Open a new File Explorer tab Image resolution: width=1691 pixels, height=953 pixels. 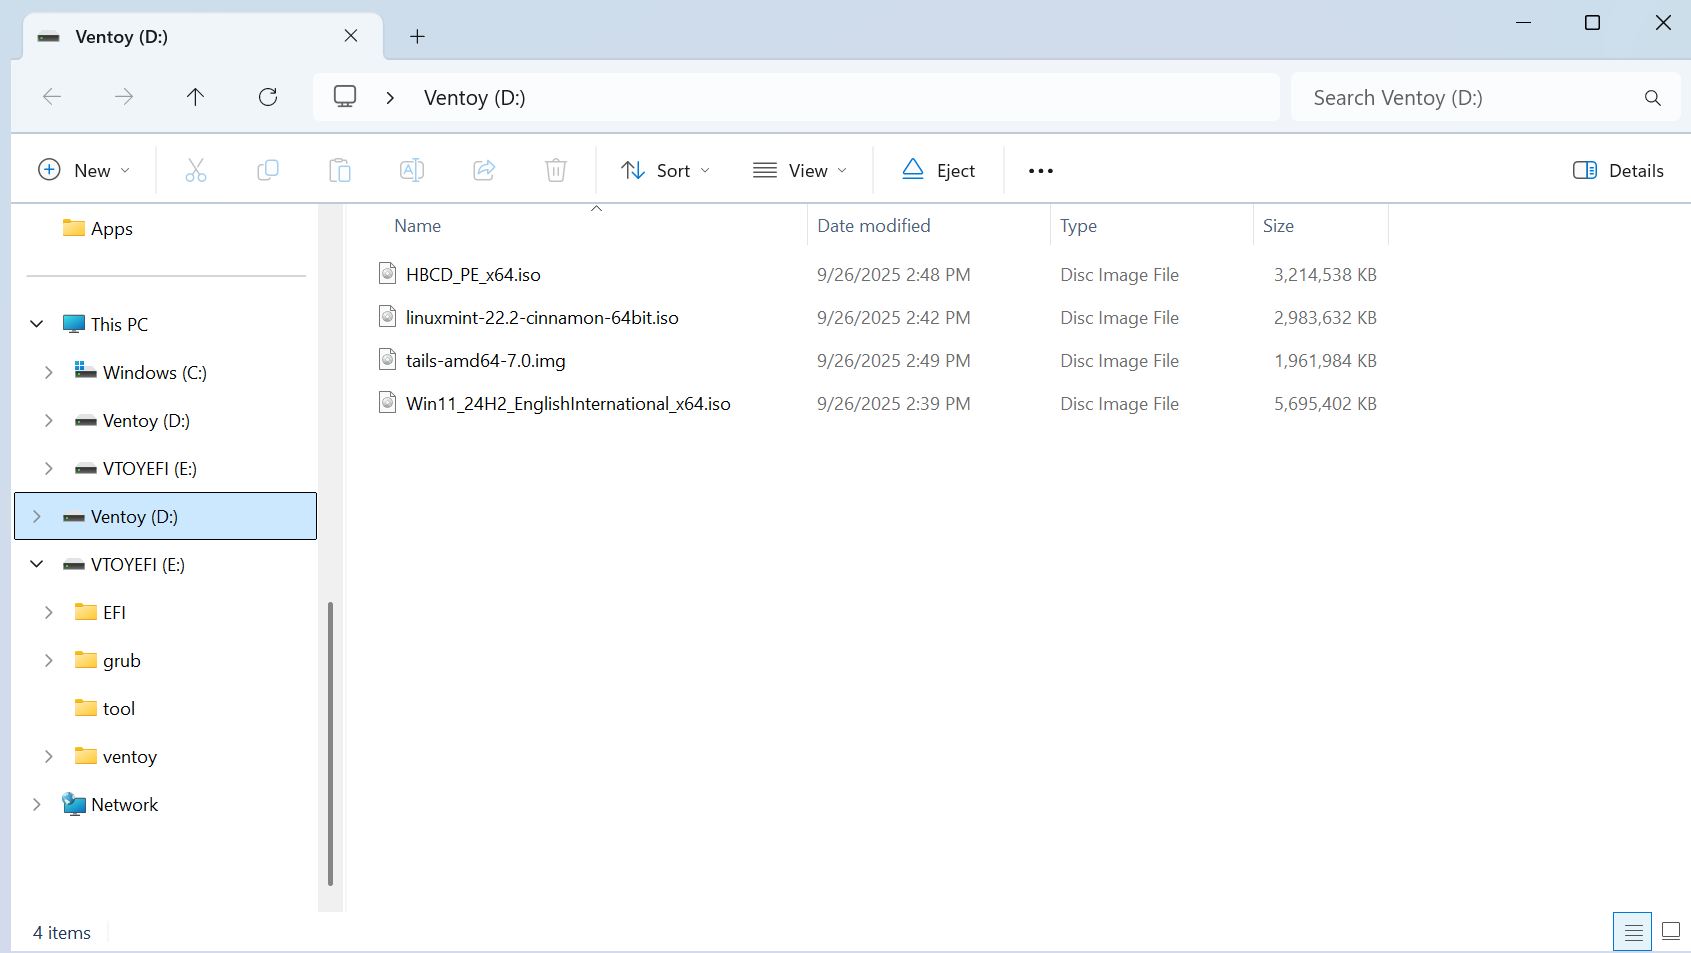coord(417,37)
